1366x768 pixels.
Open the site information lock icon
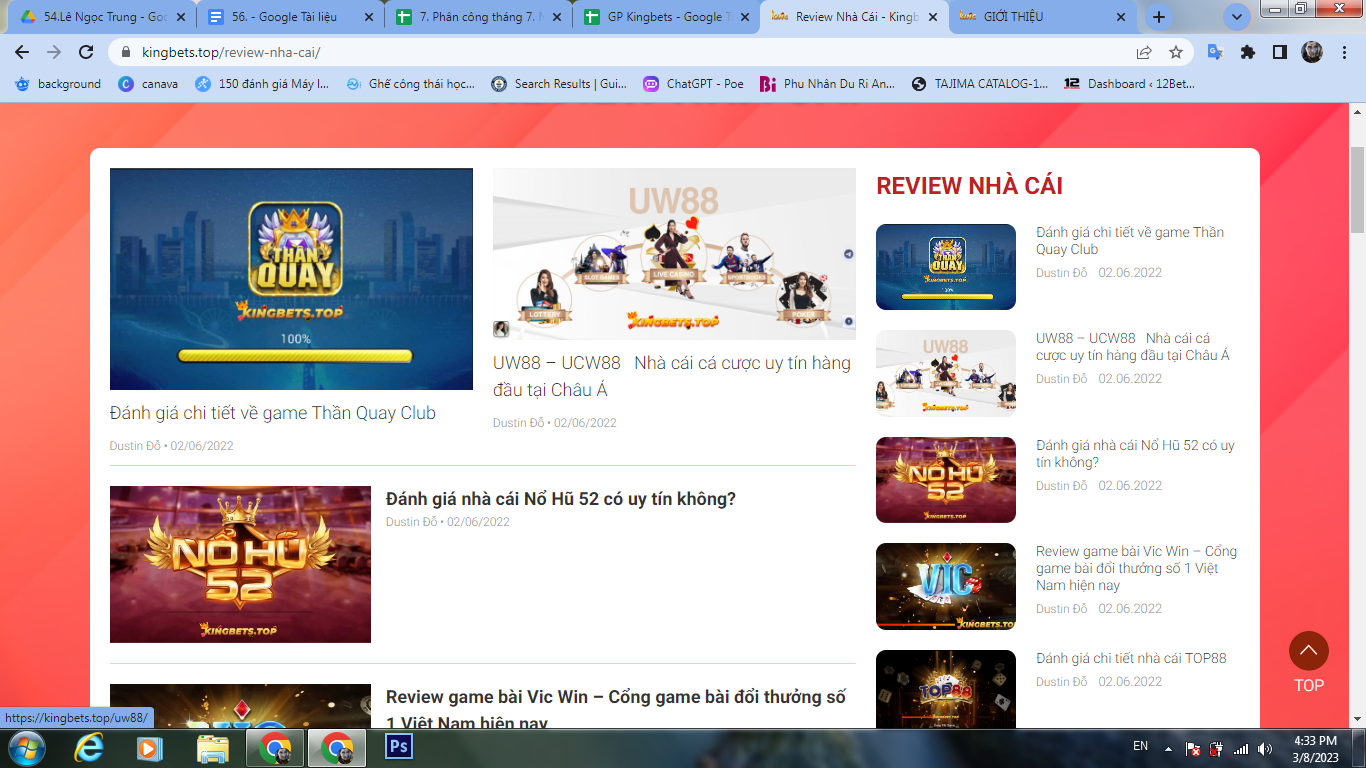click(126, 52)
